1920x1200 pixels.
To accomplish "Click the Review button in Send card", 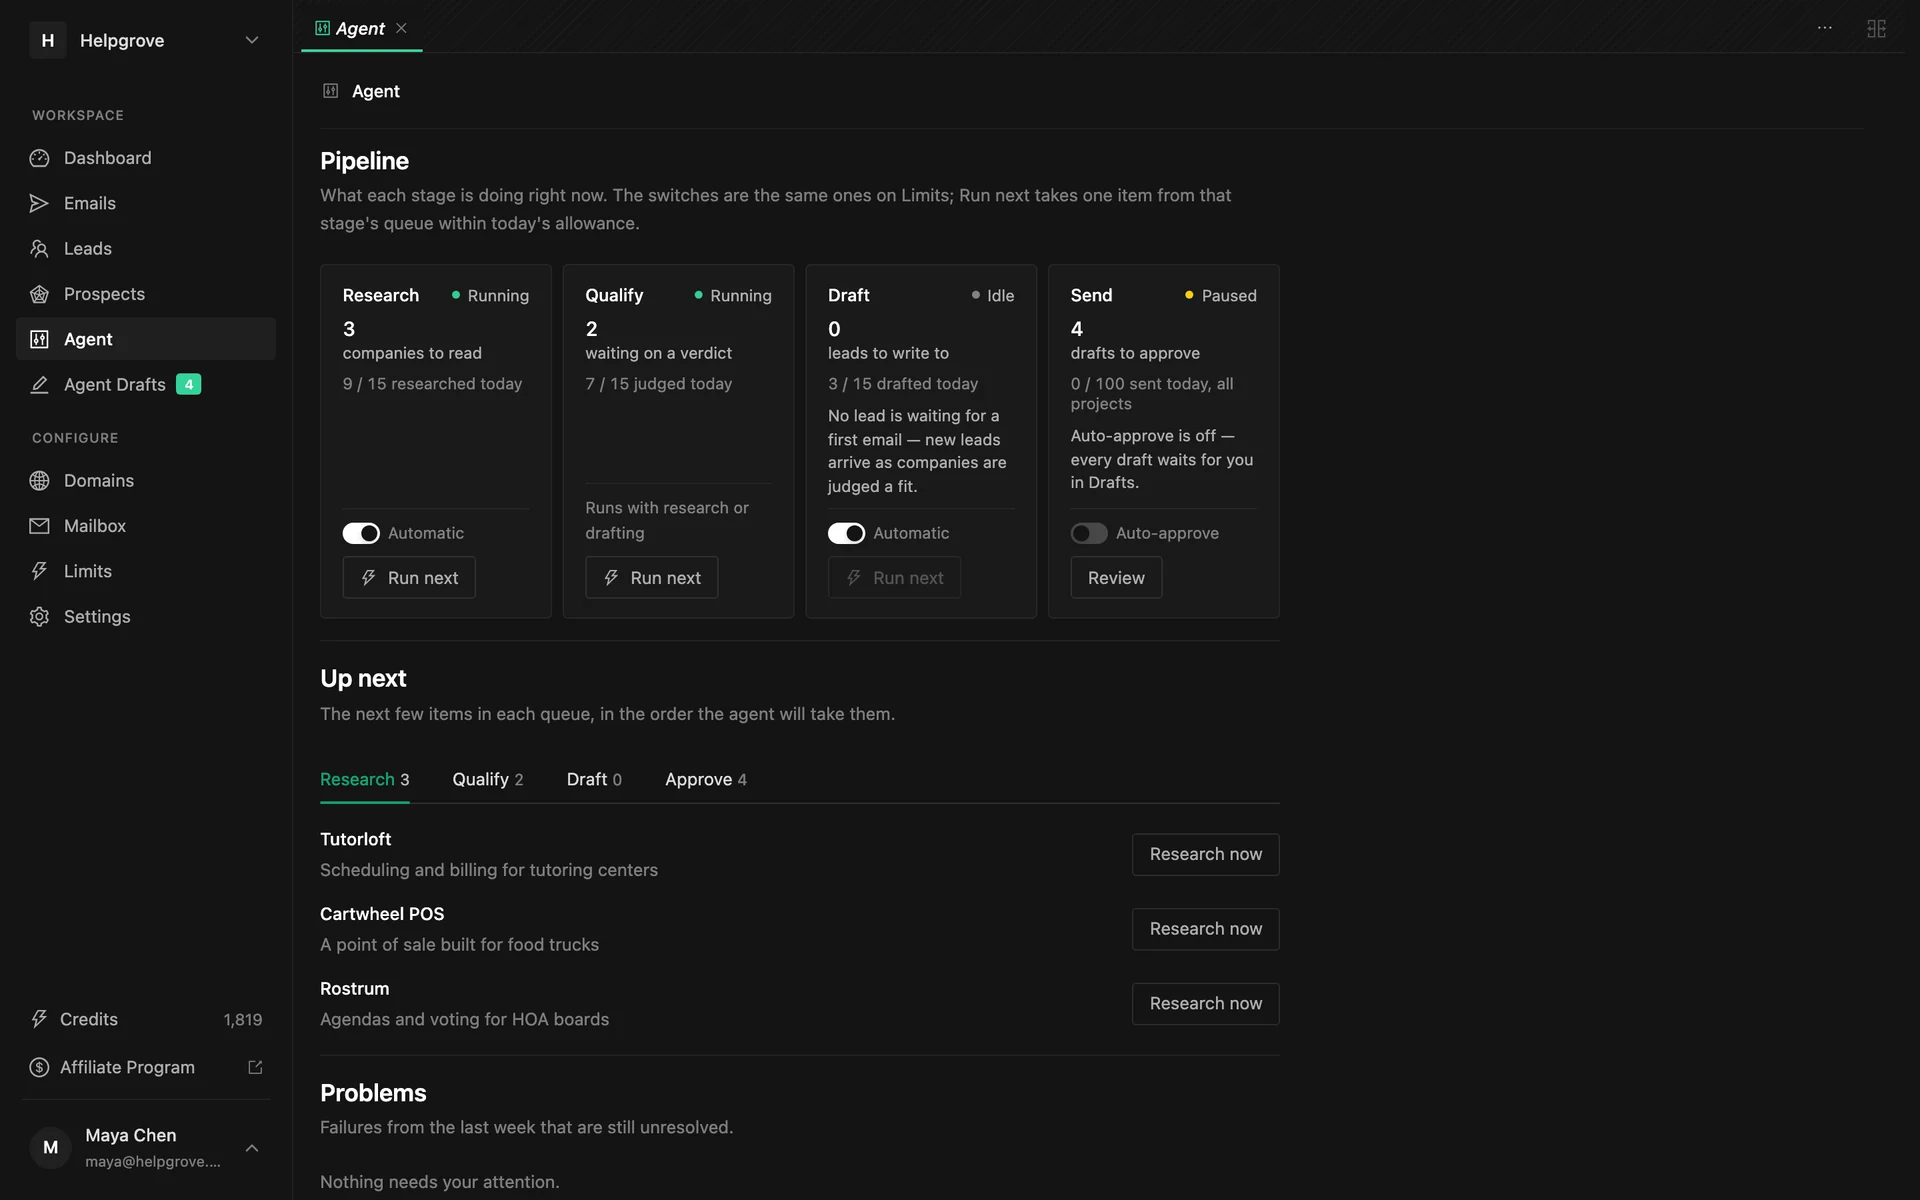I will [x=1116, y=577].
